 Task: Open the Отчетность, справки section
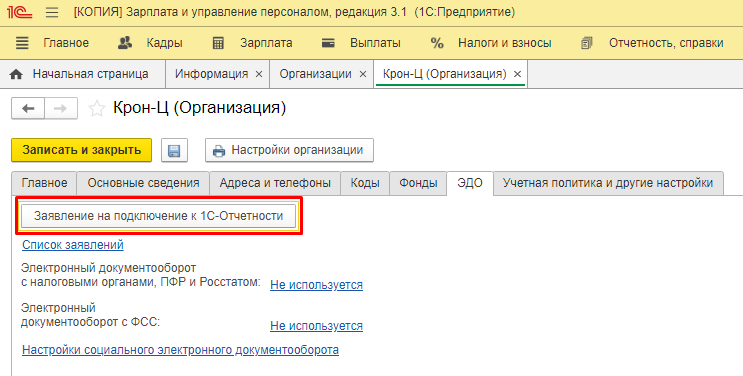pyautogui.click(x=666, y=43)
